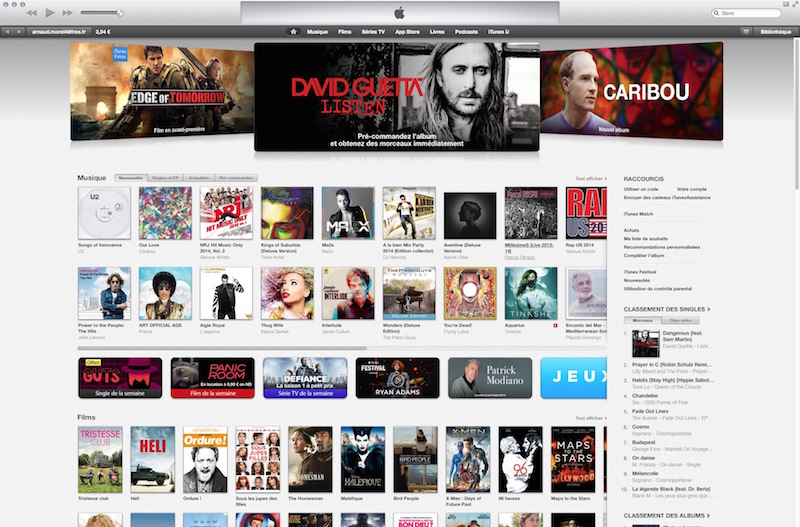Click chart entry Prayer in C
This screenshot has height=527, width=800.
(x=672, y=365)
